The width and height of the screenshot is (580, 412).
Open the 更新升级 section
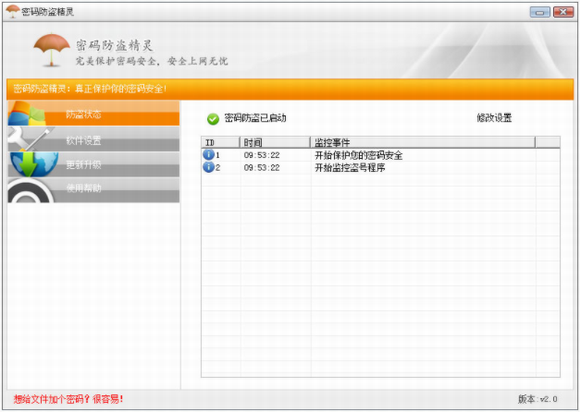[x=94, y=164]
